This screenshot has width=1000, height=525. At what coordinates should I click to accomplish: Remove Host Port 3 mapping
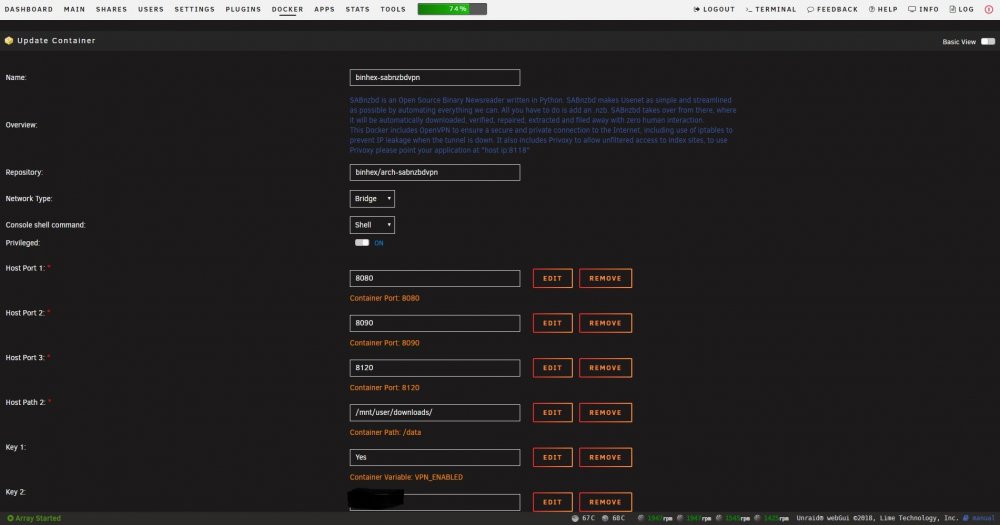point(605,367)
